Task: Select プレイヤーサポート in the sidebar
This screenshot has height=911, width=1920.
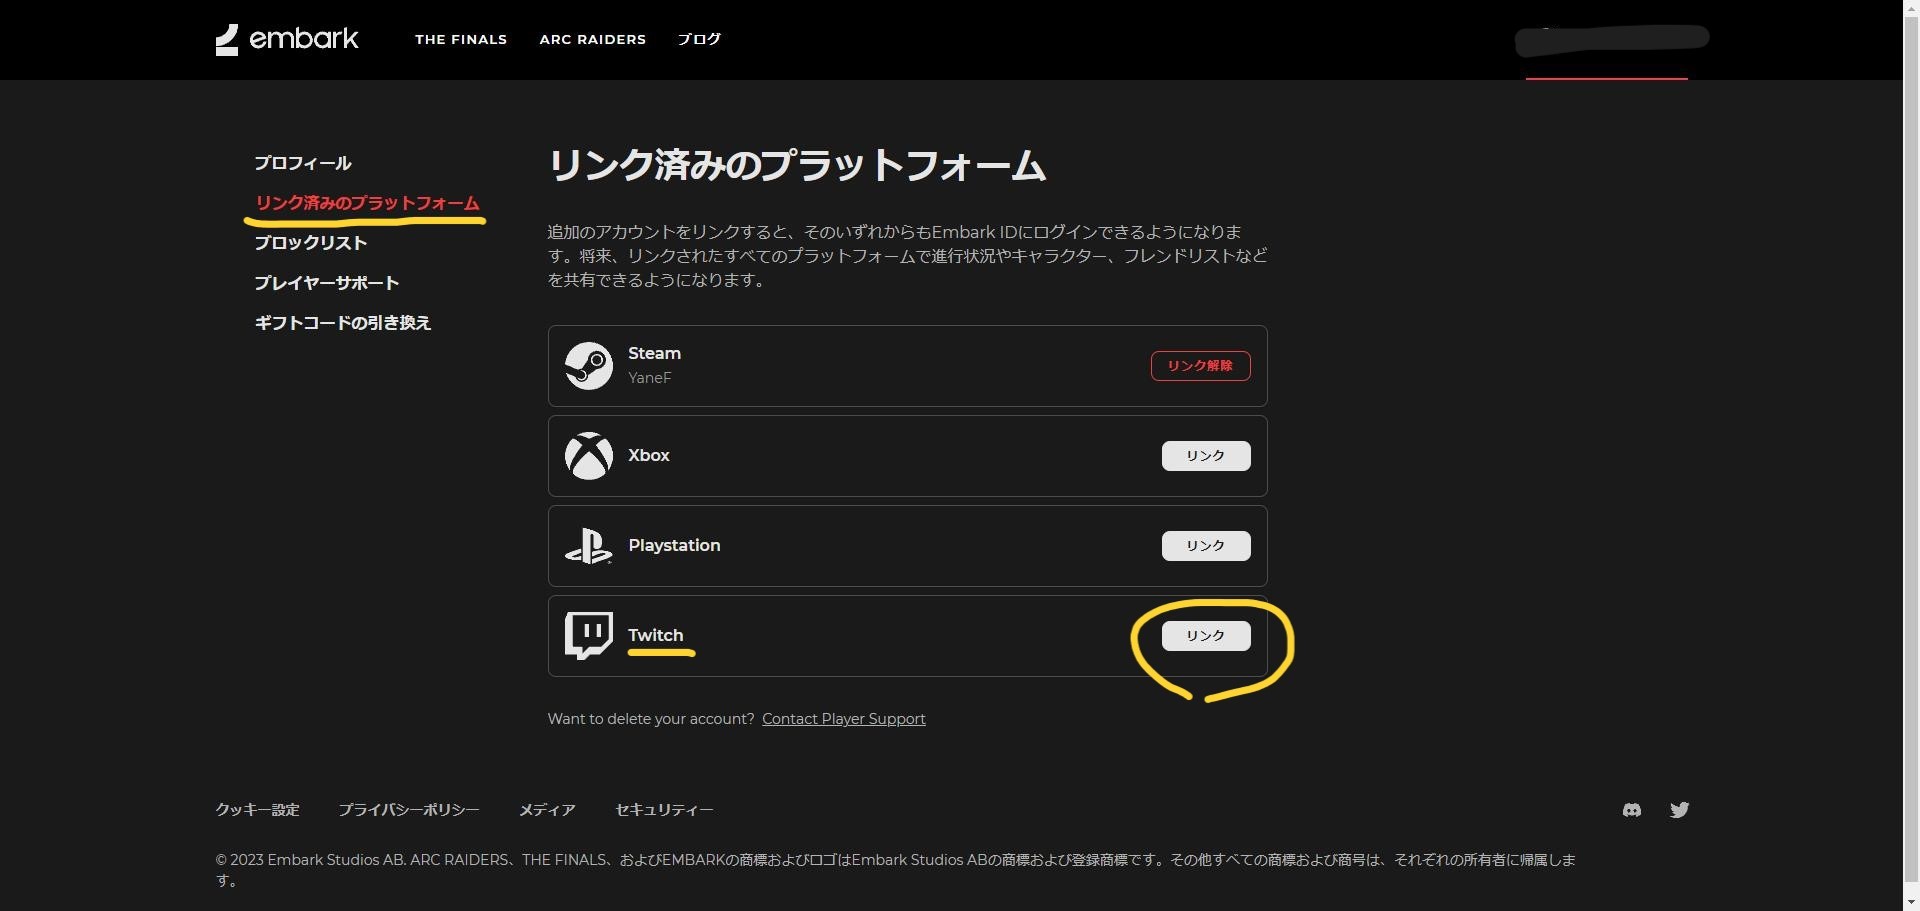Action: 327,283
